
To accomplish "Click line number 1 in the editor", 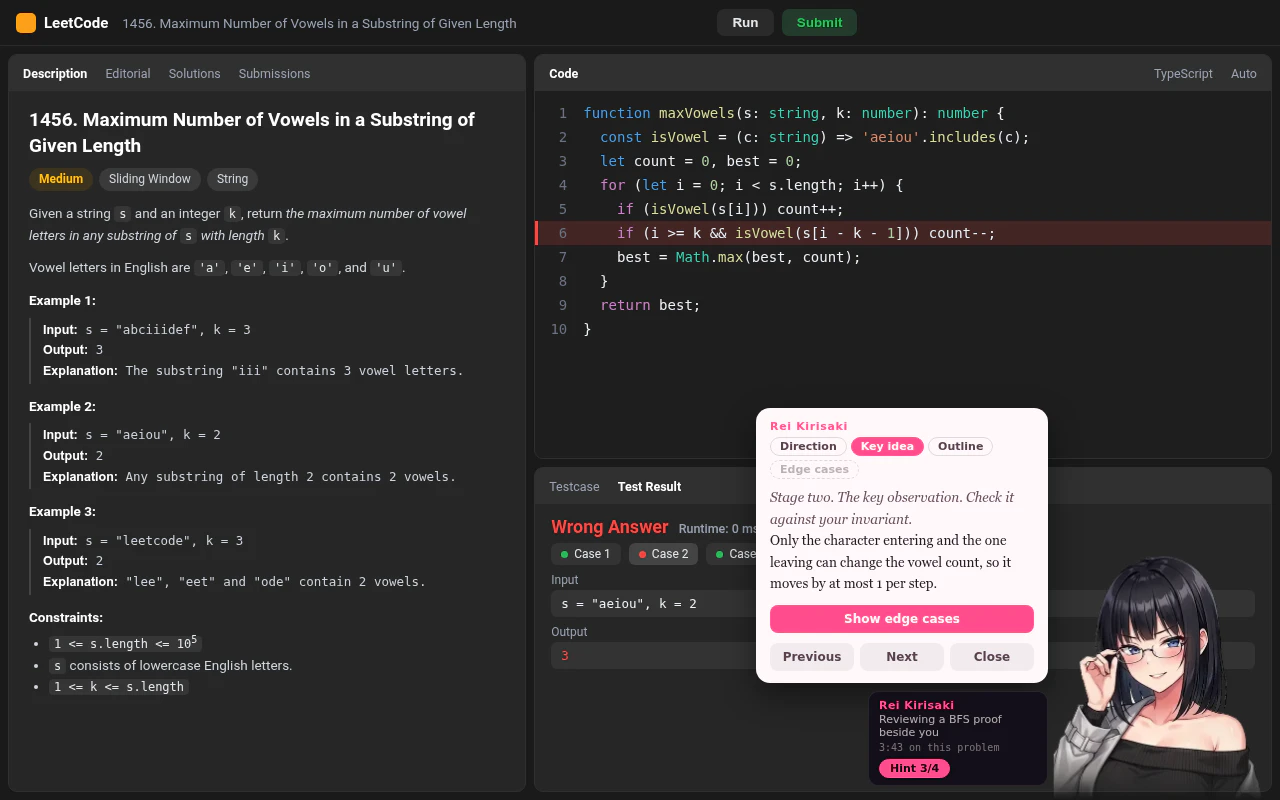I will coord(563,113).
